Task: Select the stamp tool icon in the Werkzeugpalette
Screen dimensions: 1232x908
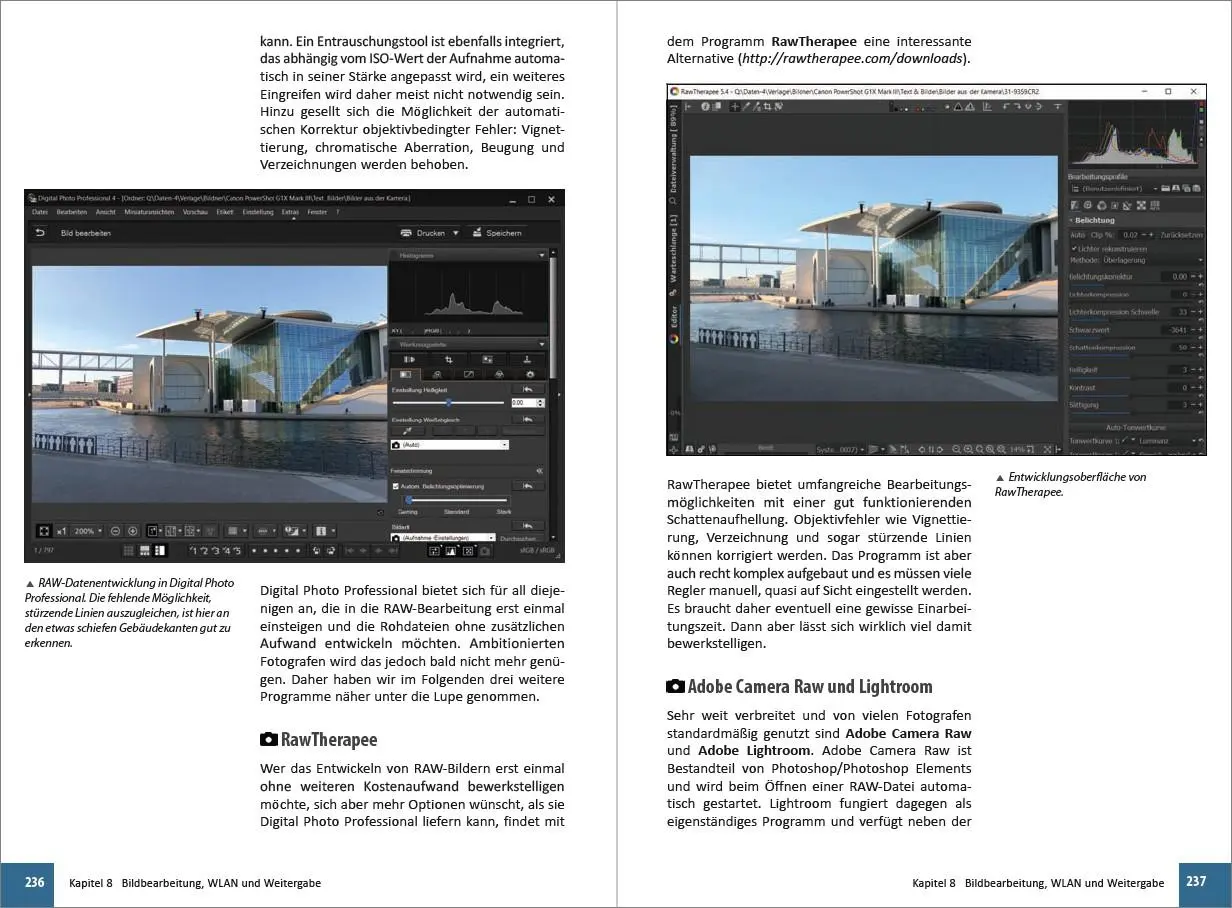Action: (x=526, y=359)
